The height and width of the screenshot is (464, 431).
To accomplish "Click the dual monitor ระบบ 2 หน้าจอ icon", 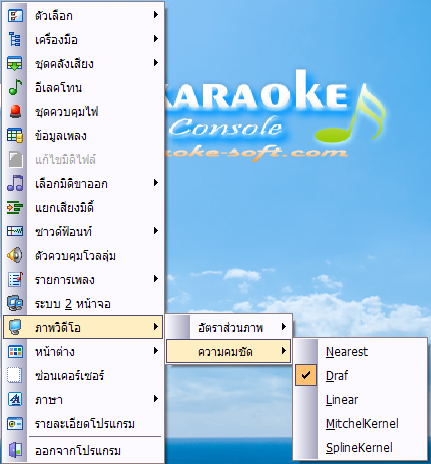I will [15, 303].
